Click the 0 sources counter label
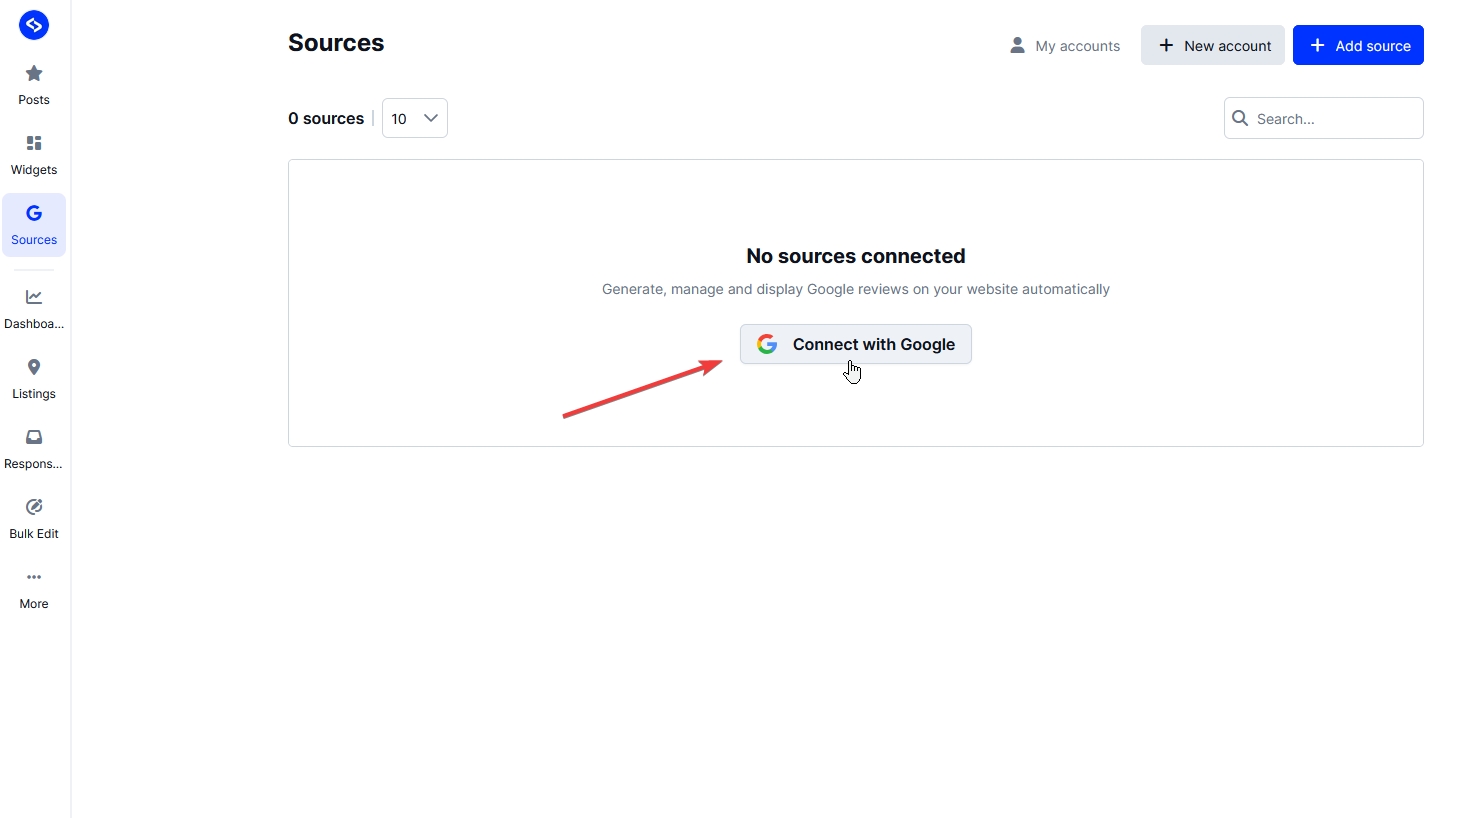This screenshot has width=1457, height=818. click(x=325, y=118)
